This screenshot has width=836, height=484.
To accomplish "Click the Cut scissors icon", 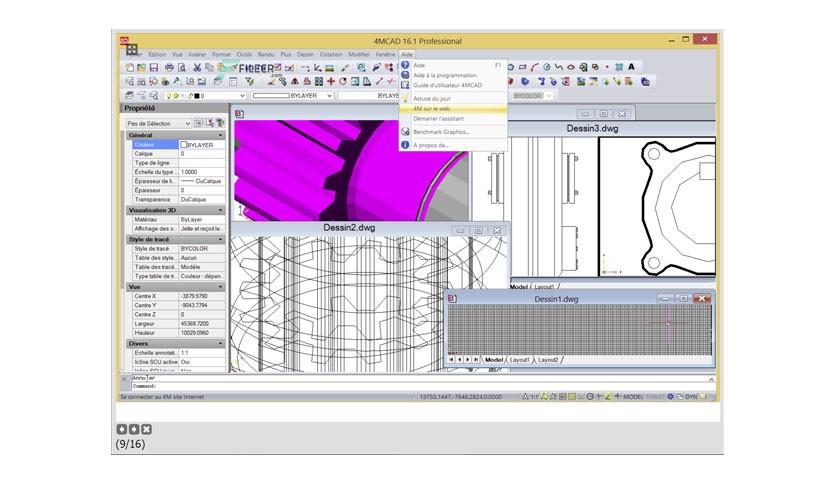I will 197,68.
